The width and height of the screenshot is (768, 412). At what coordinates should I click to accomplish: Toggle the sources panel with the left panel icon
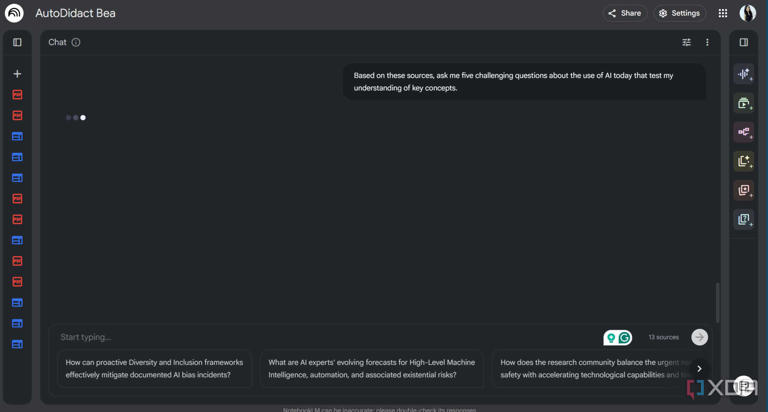click(x=17, y=42)
